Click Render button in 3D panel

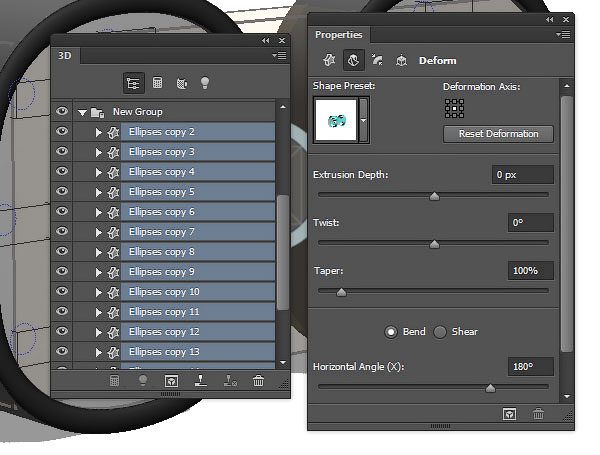tap(171, 381)
